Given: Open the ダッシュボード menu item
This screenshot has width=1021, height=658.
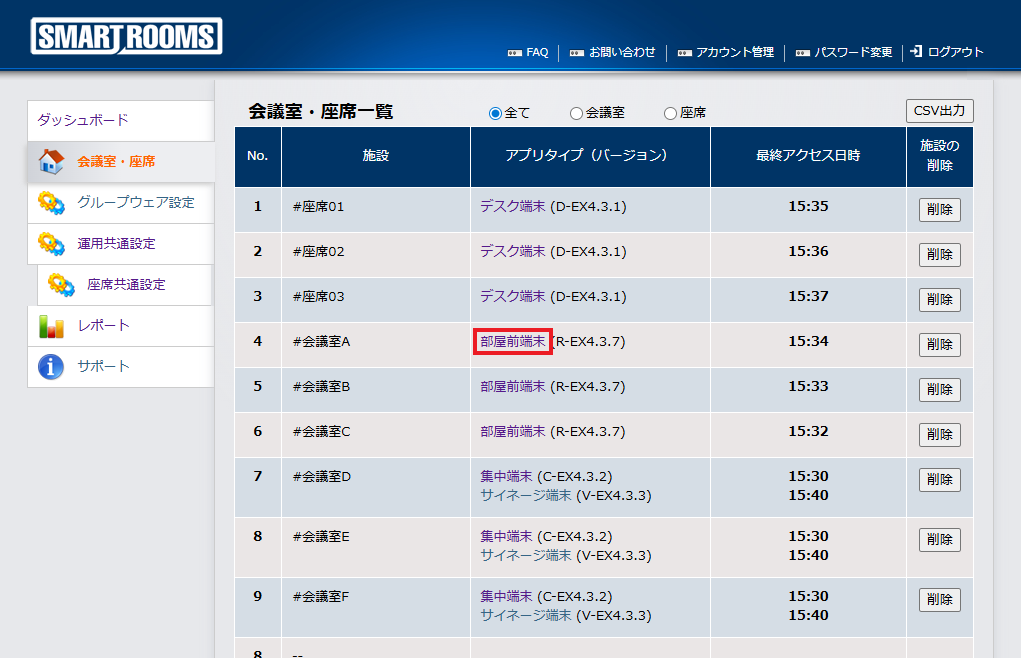Looking at the screenshot, I should pyautogui.click(x=83, y=120).
